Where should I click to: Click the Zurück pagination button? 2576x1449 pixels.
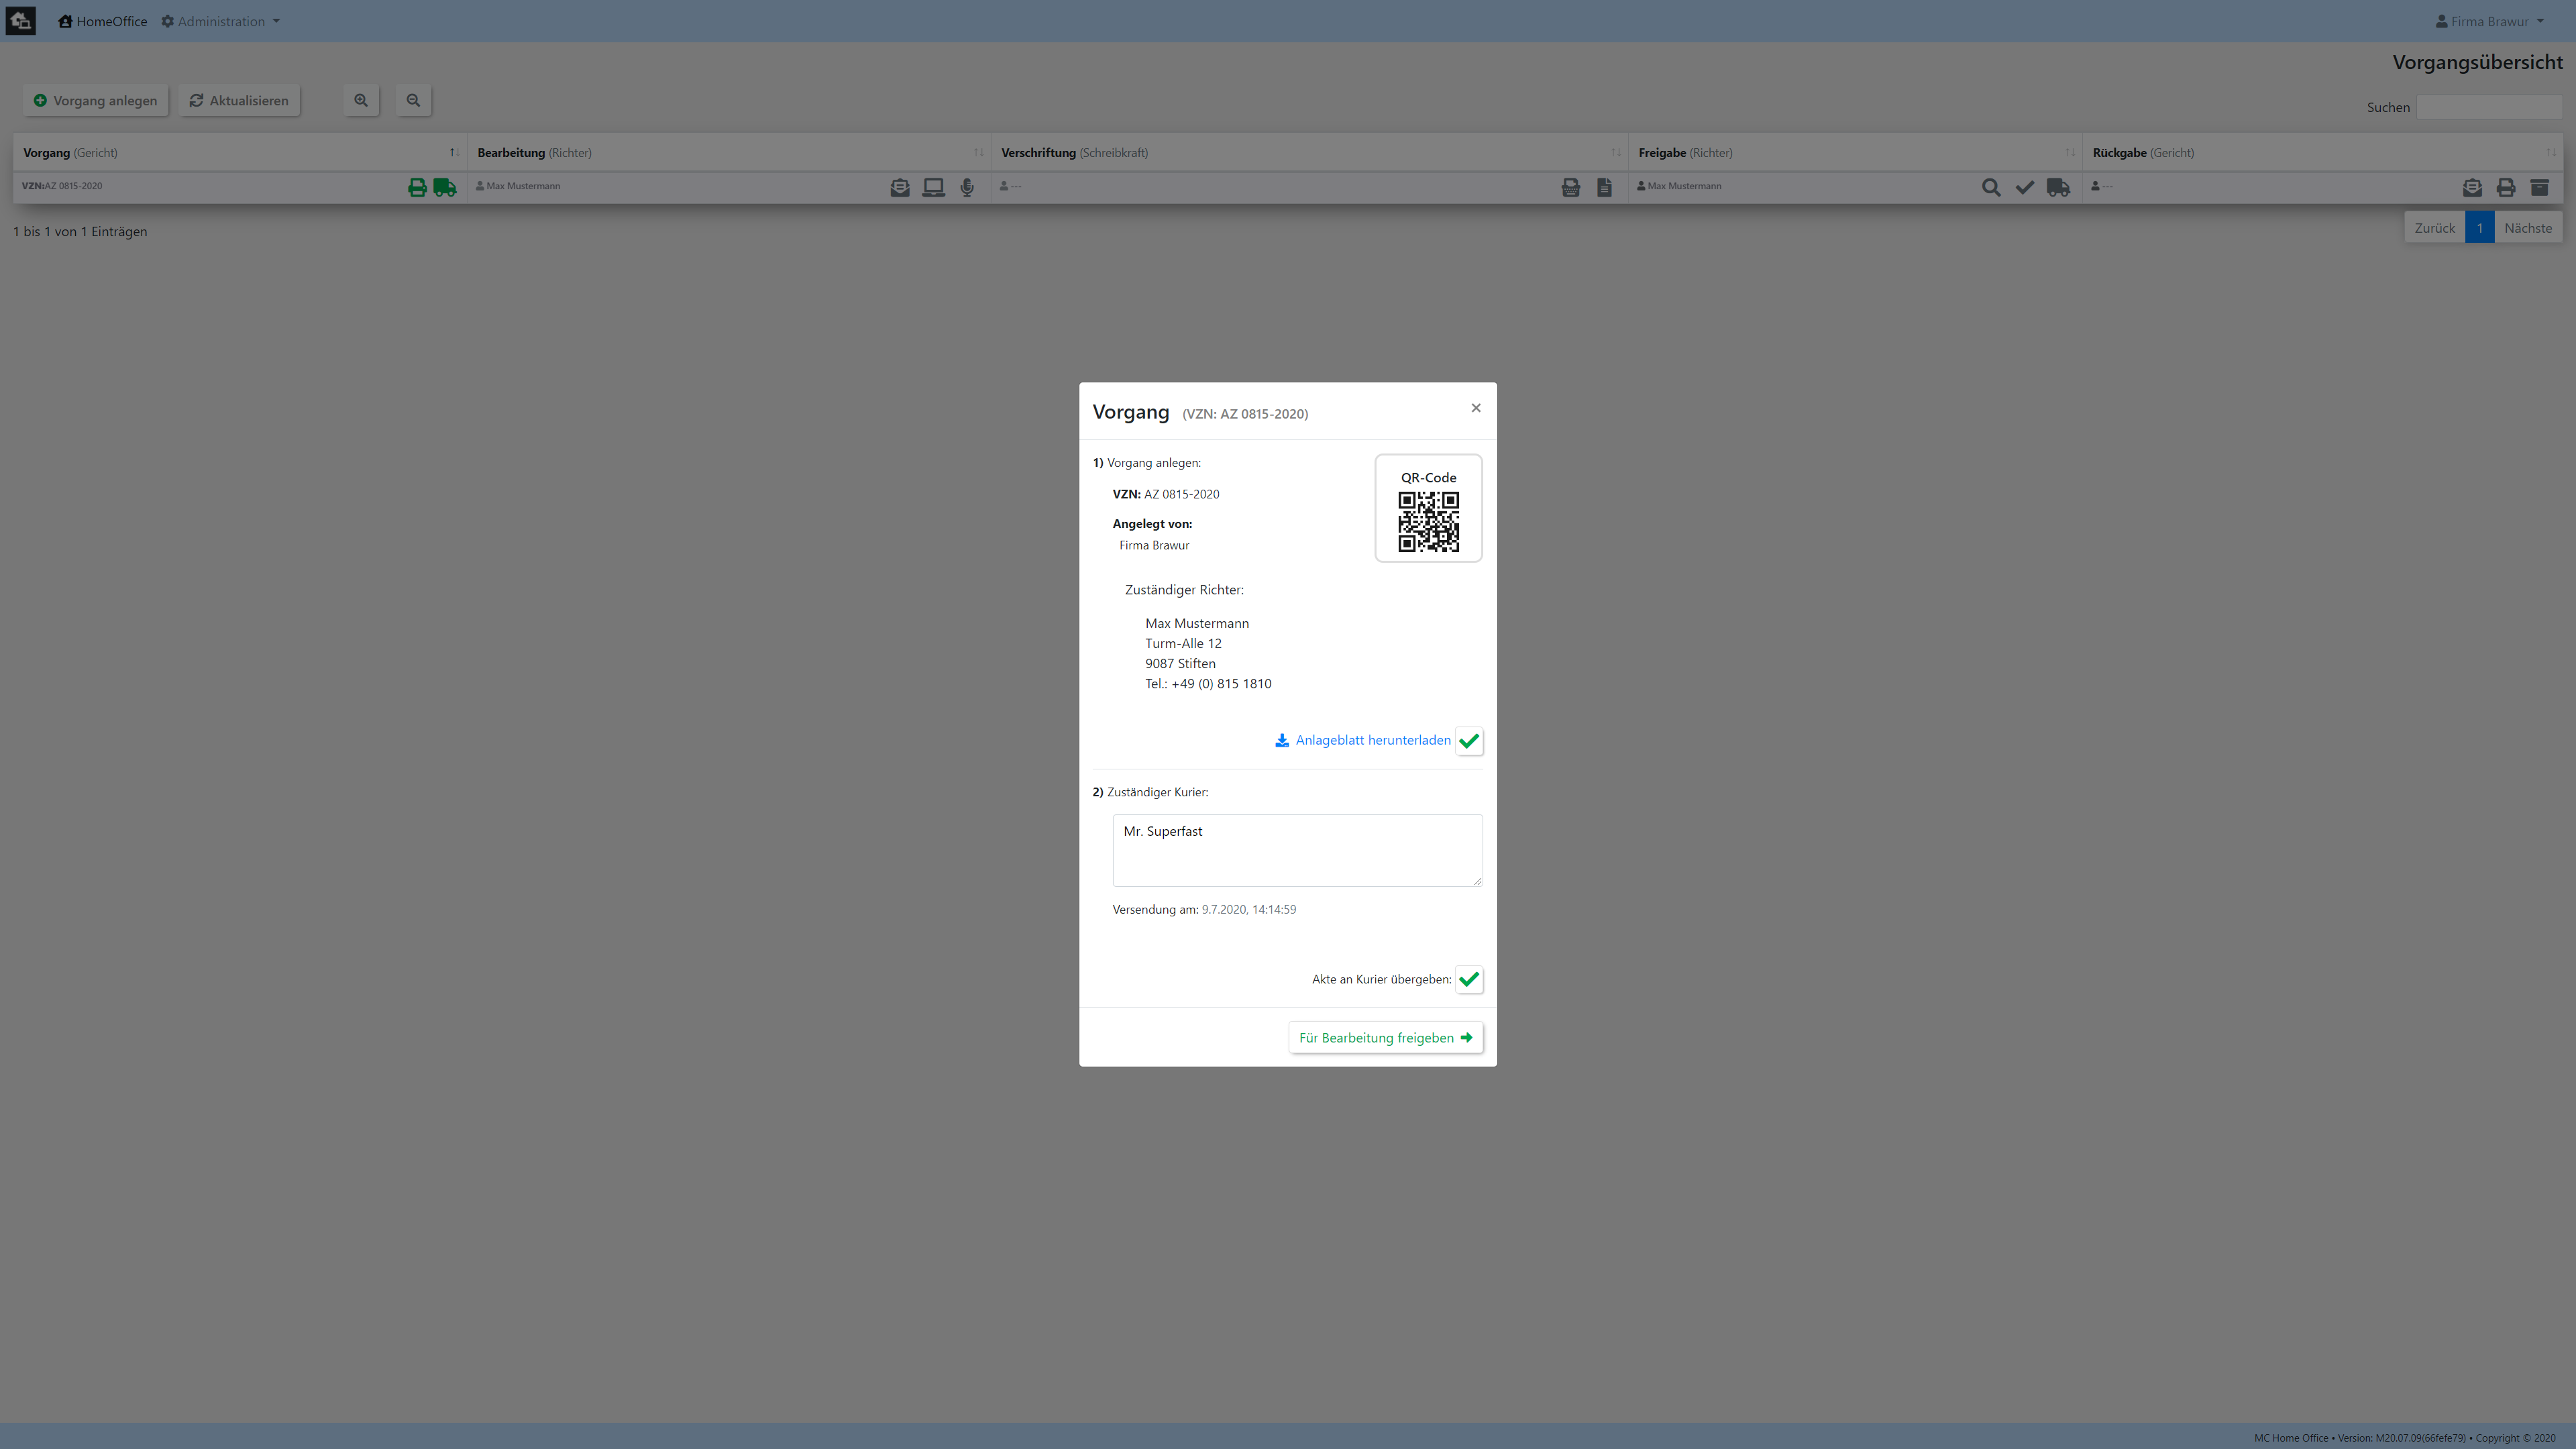pos(2434,228)
